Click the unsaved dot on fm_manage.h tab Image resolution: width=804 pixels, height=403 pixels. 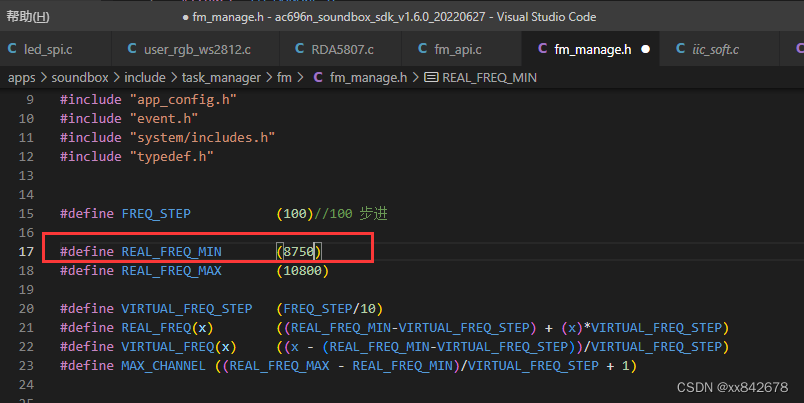pyautogui.click(x=645, y=48)
